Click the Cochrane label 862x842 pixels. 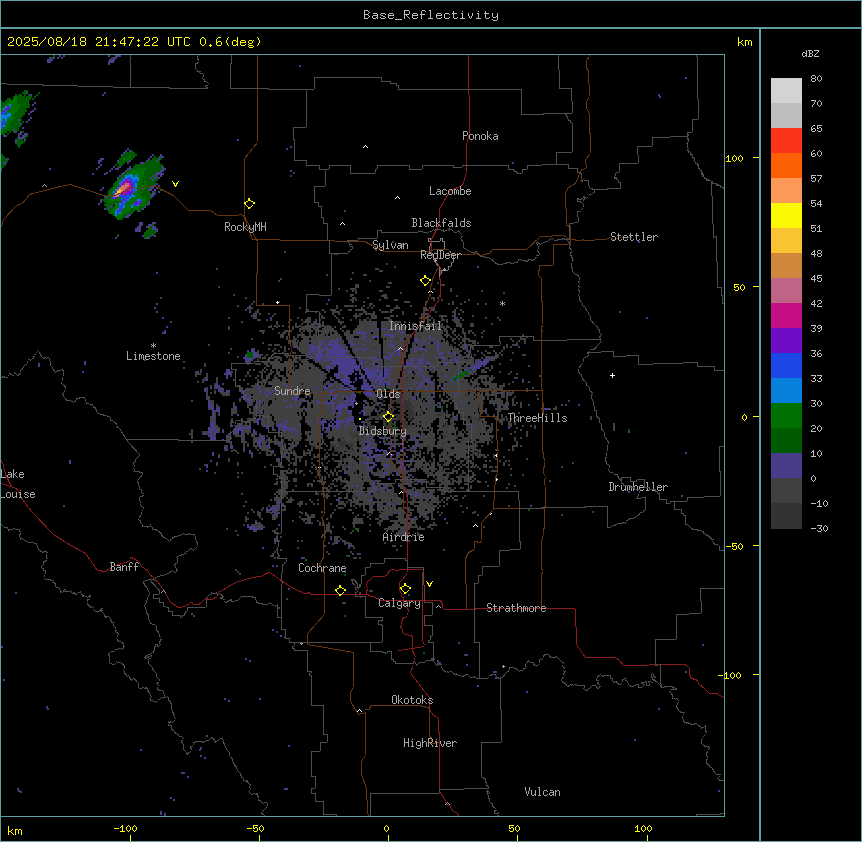coord(322,568)
